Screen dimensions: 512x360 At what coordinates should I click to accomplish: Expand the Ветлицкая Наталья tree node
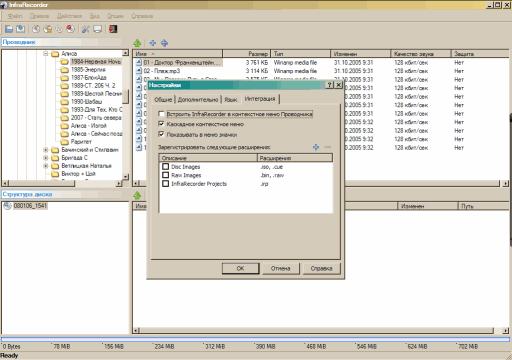[x=46, y=166]
